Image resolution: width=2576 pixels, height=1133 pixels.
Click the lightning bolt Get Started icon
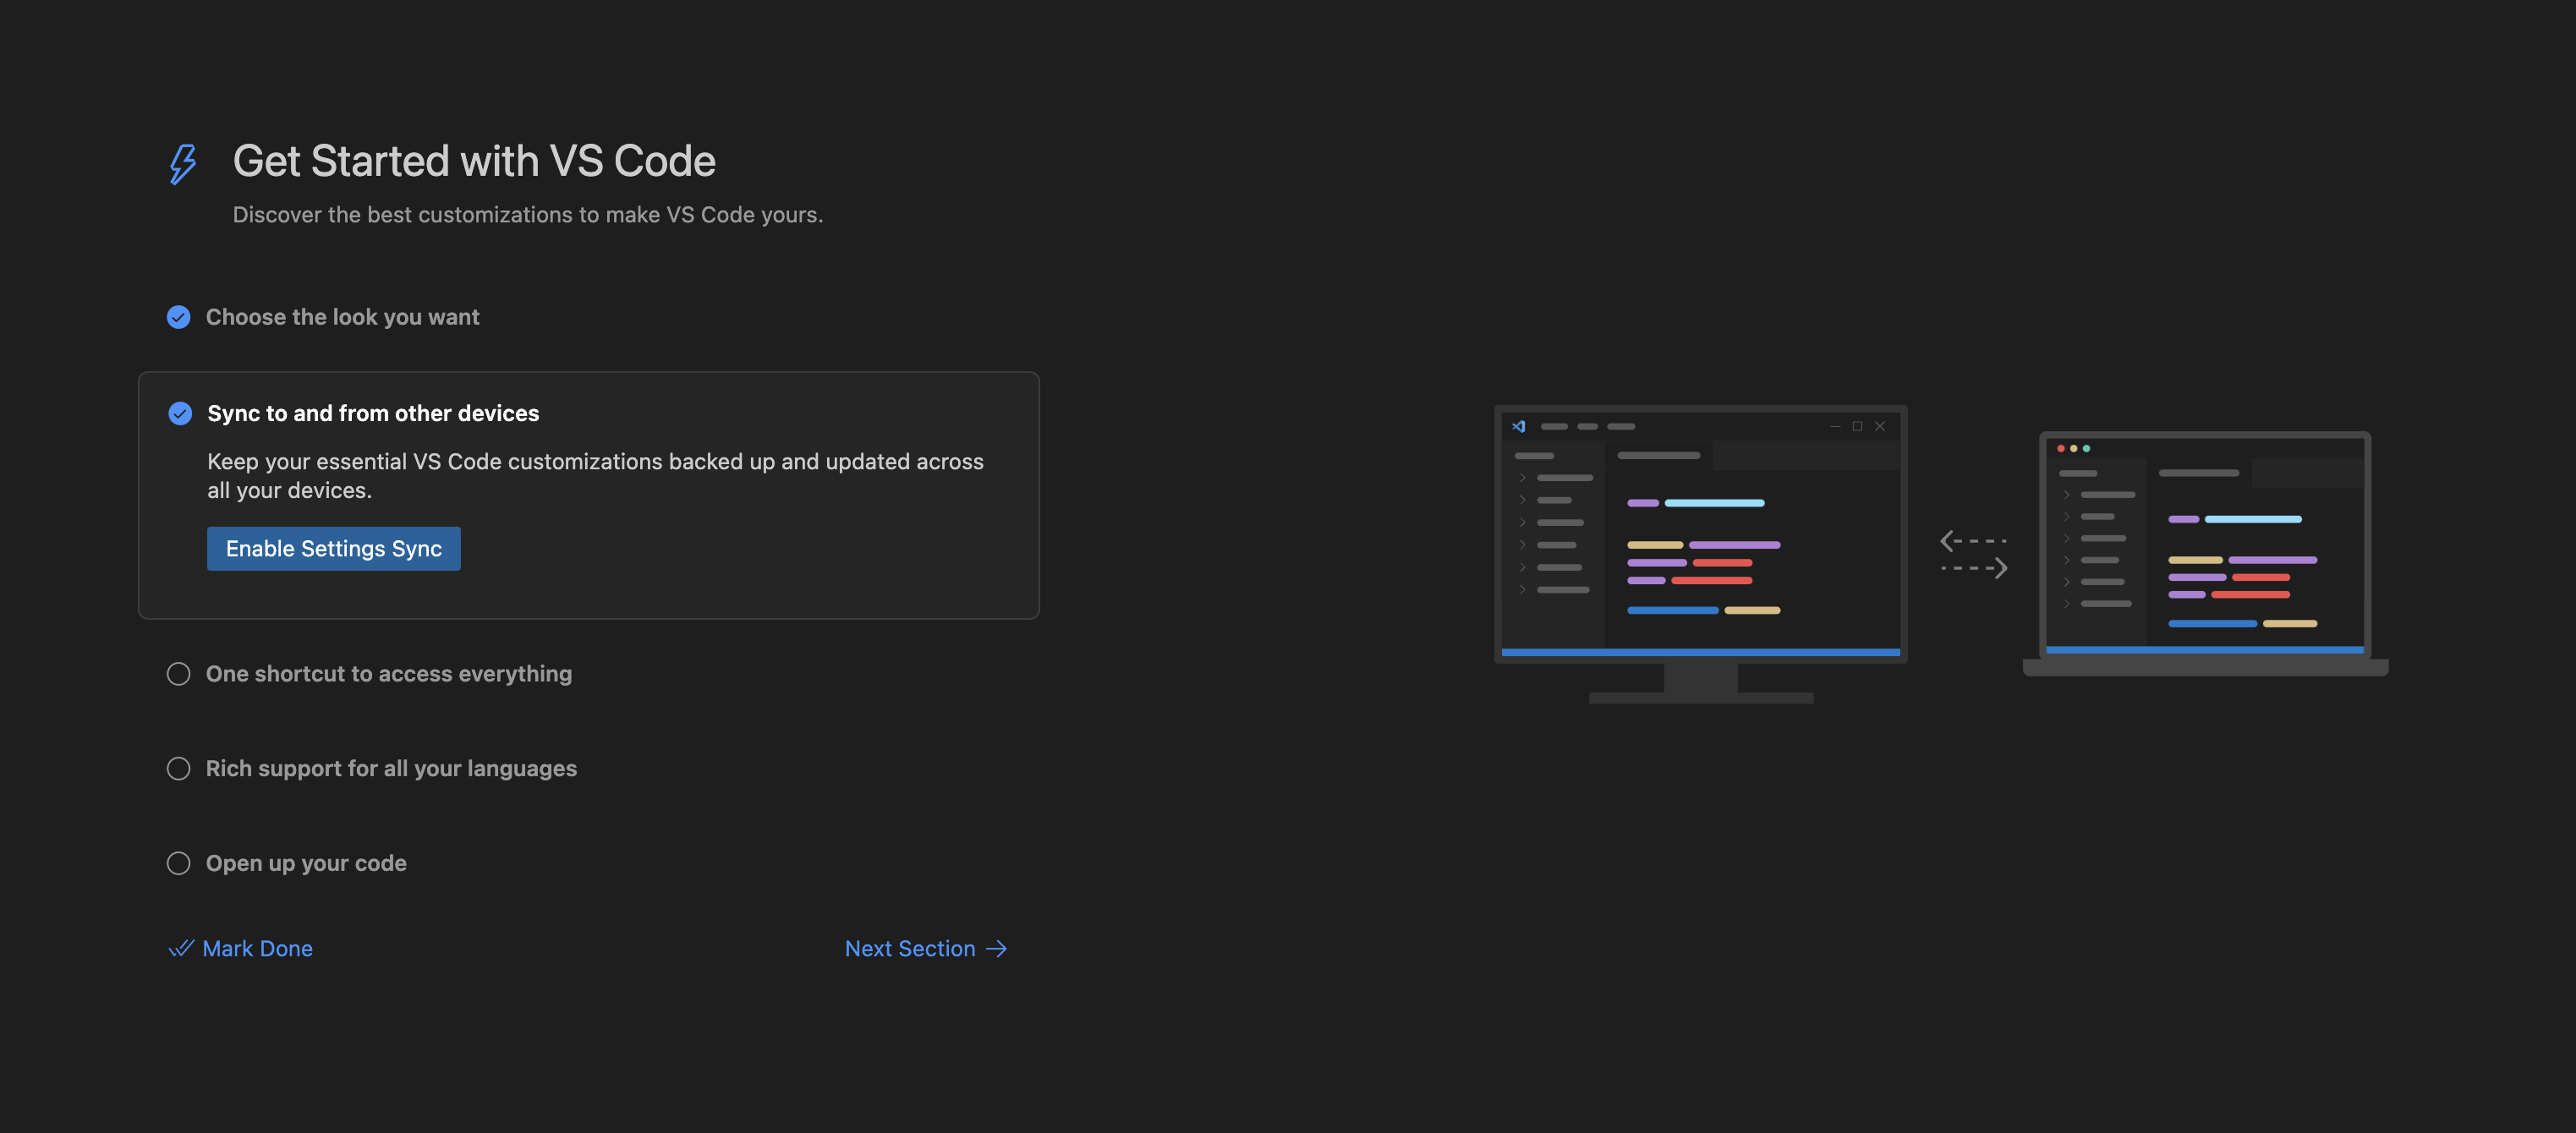(182, 163)
